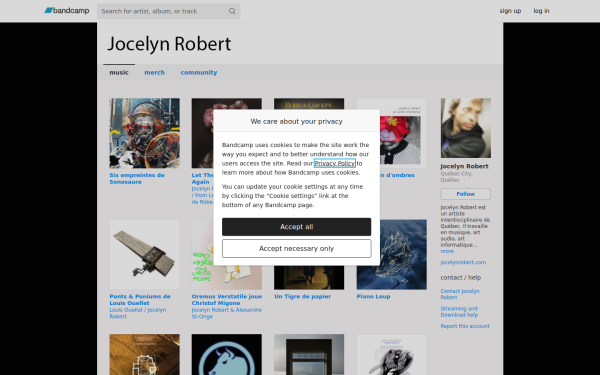Open Piano Loup album cover
The height and width of the screenshot is (375, 600).
click(391, 254)
